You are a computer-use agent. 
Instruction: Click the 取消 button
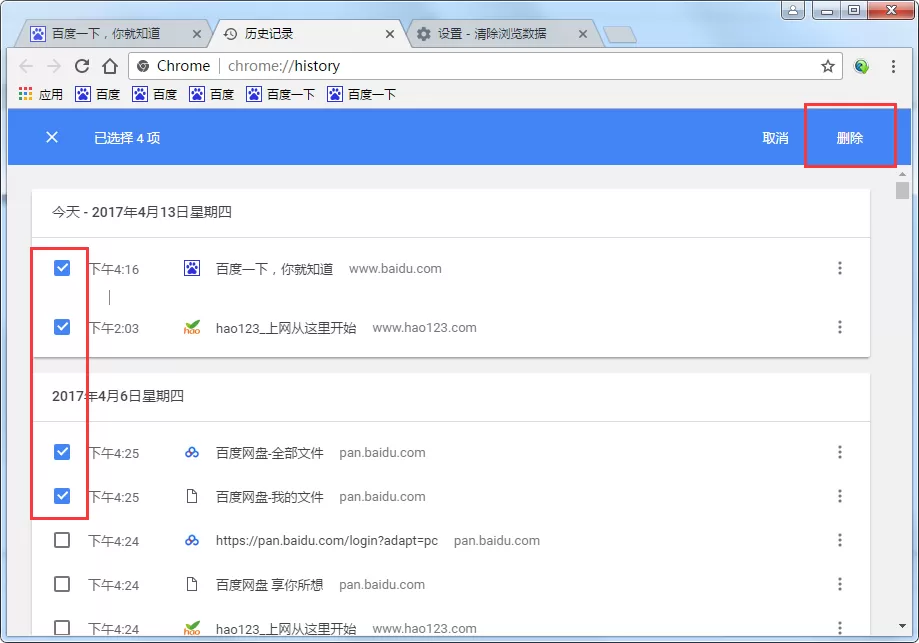click(x=775, y=138)
